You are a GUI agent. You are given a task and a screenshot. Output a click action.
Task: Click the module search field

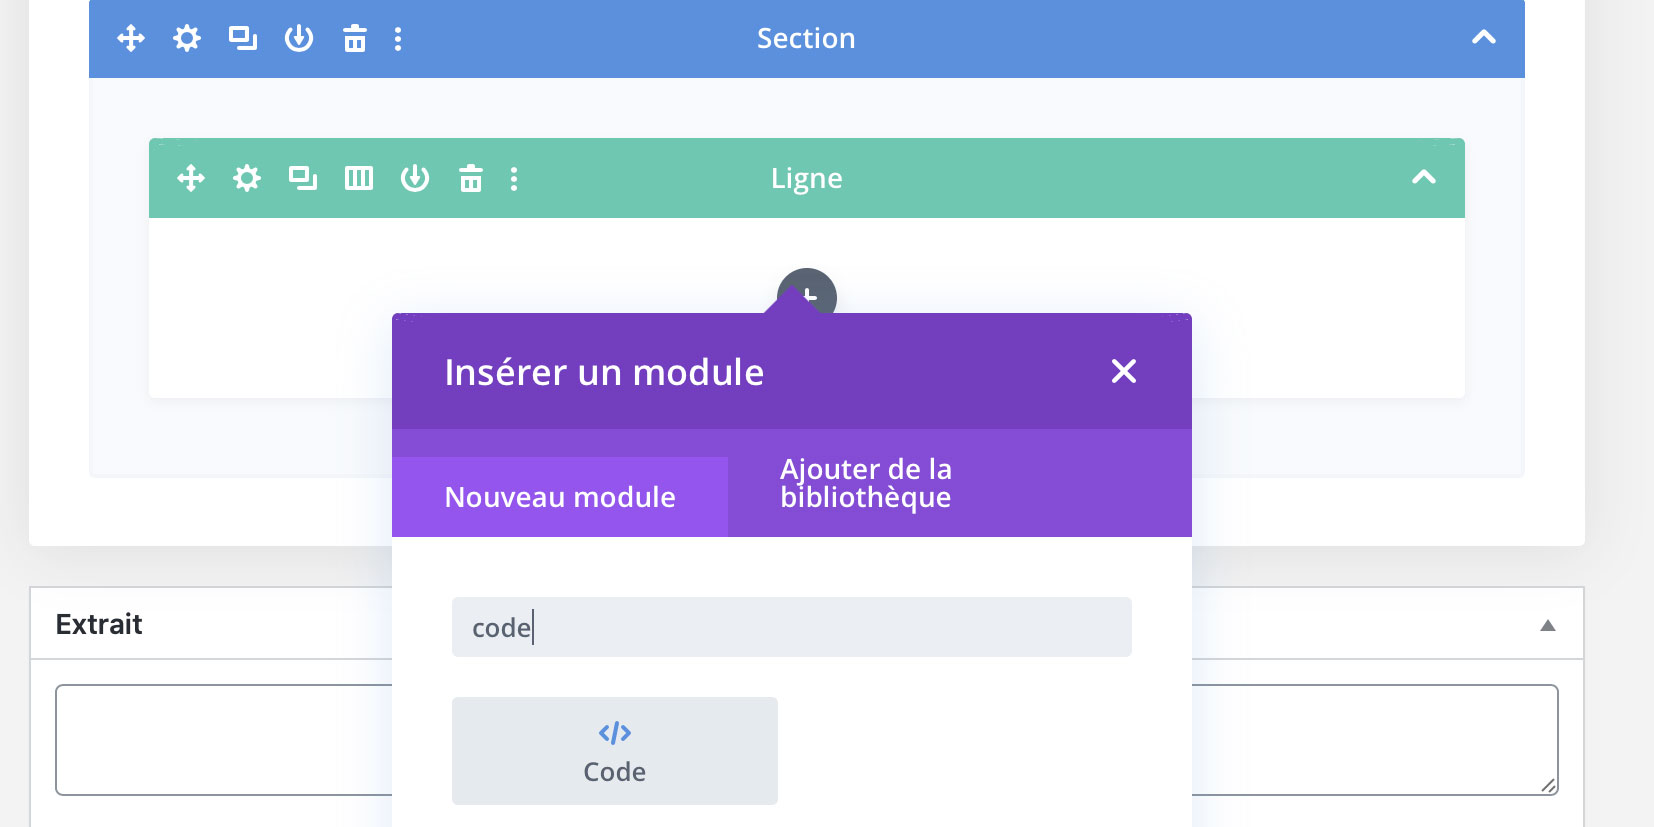tap(791, 627)
